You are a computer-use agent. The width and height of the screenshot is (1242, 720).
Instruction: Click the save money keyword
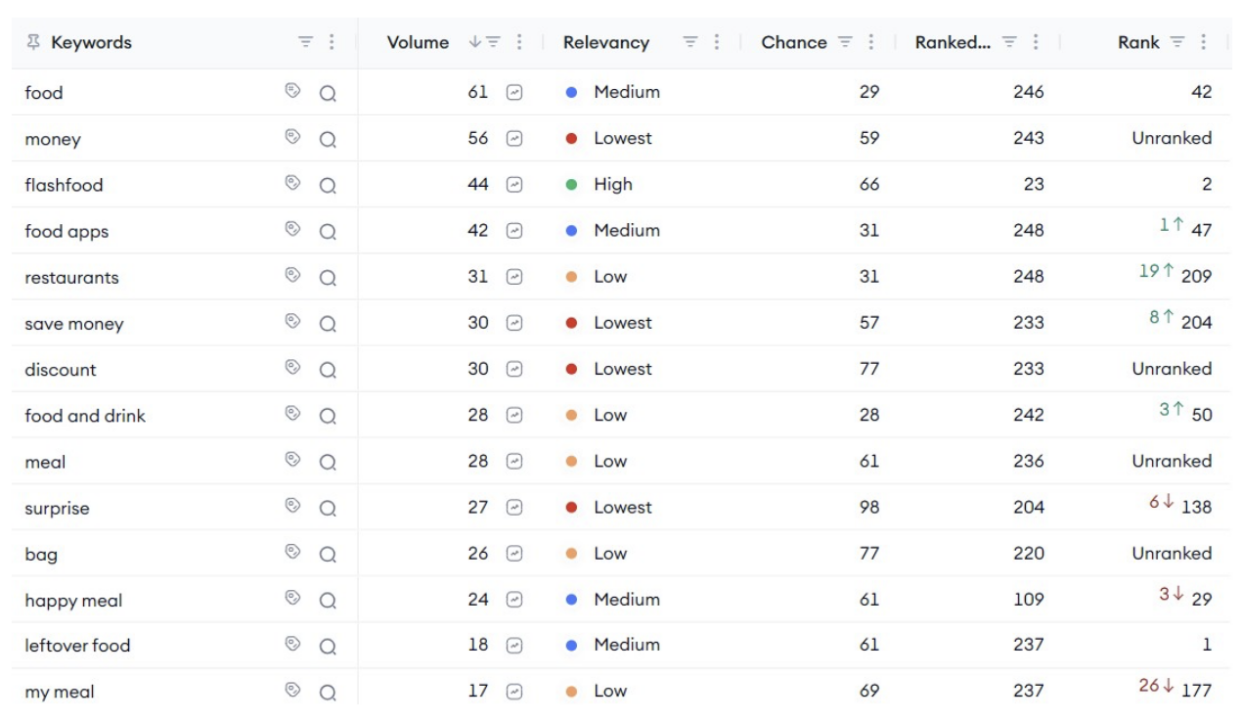[74, 324]
